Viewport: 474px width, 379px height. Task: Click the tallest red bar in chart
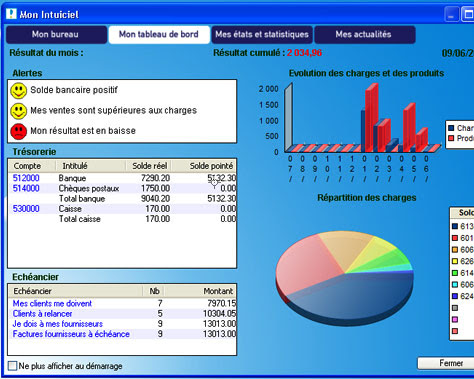coord(371,118)
